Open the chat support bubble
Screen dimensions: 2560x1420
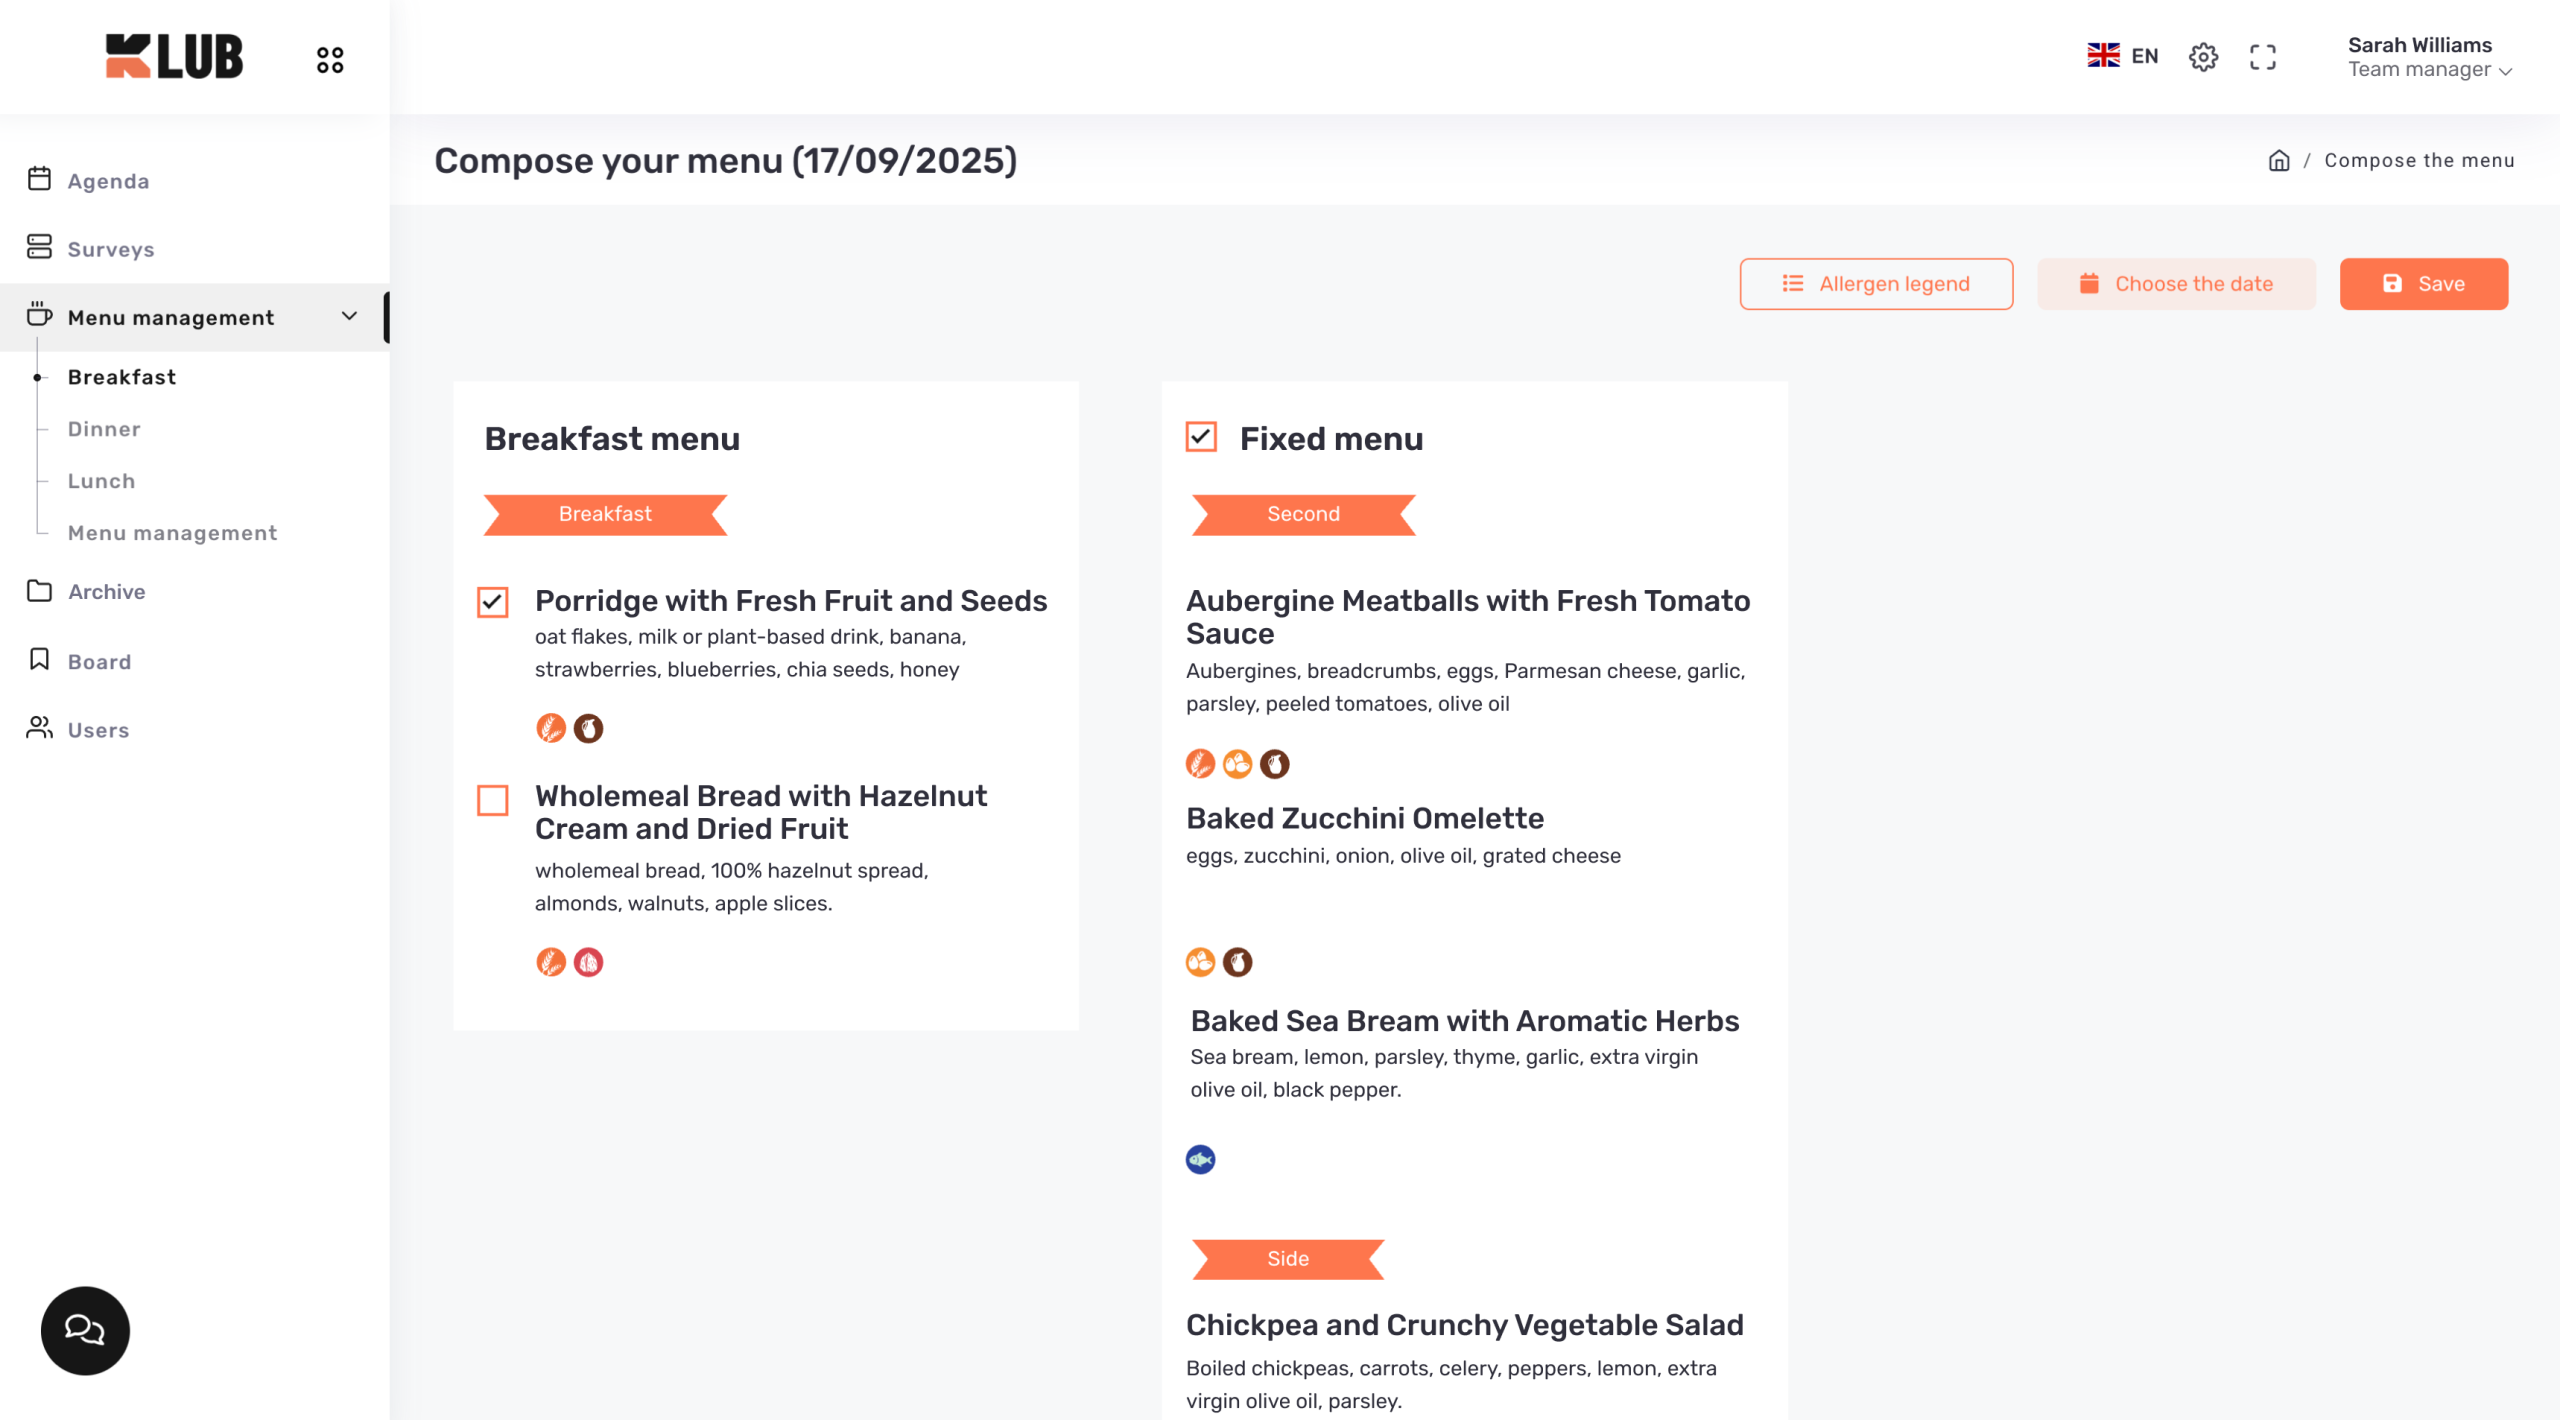tap(85, 1330)
